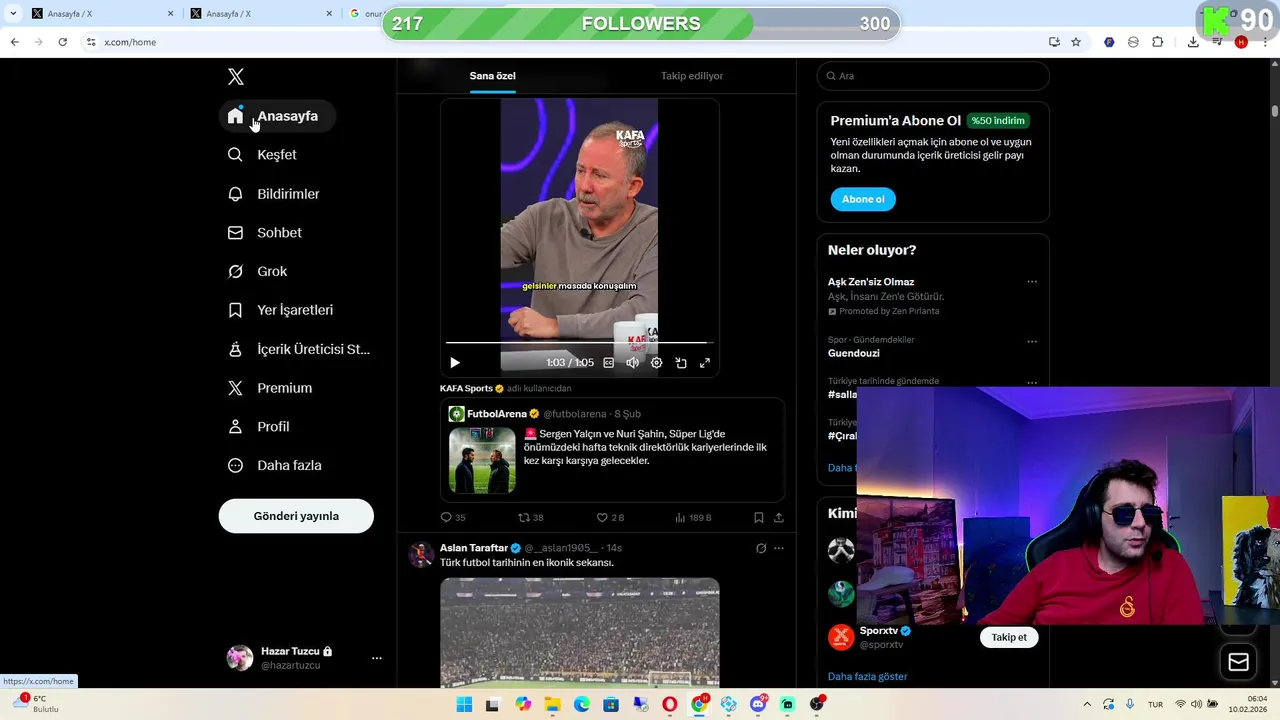Open the Guendouzi trending topic
This screenshot has width=1280, height=720.
[x=854, y=353]
